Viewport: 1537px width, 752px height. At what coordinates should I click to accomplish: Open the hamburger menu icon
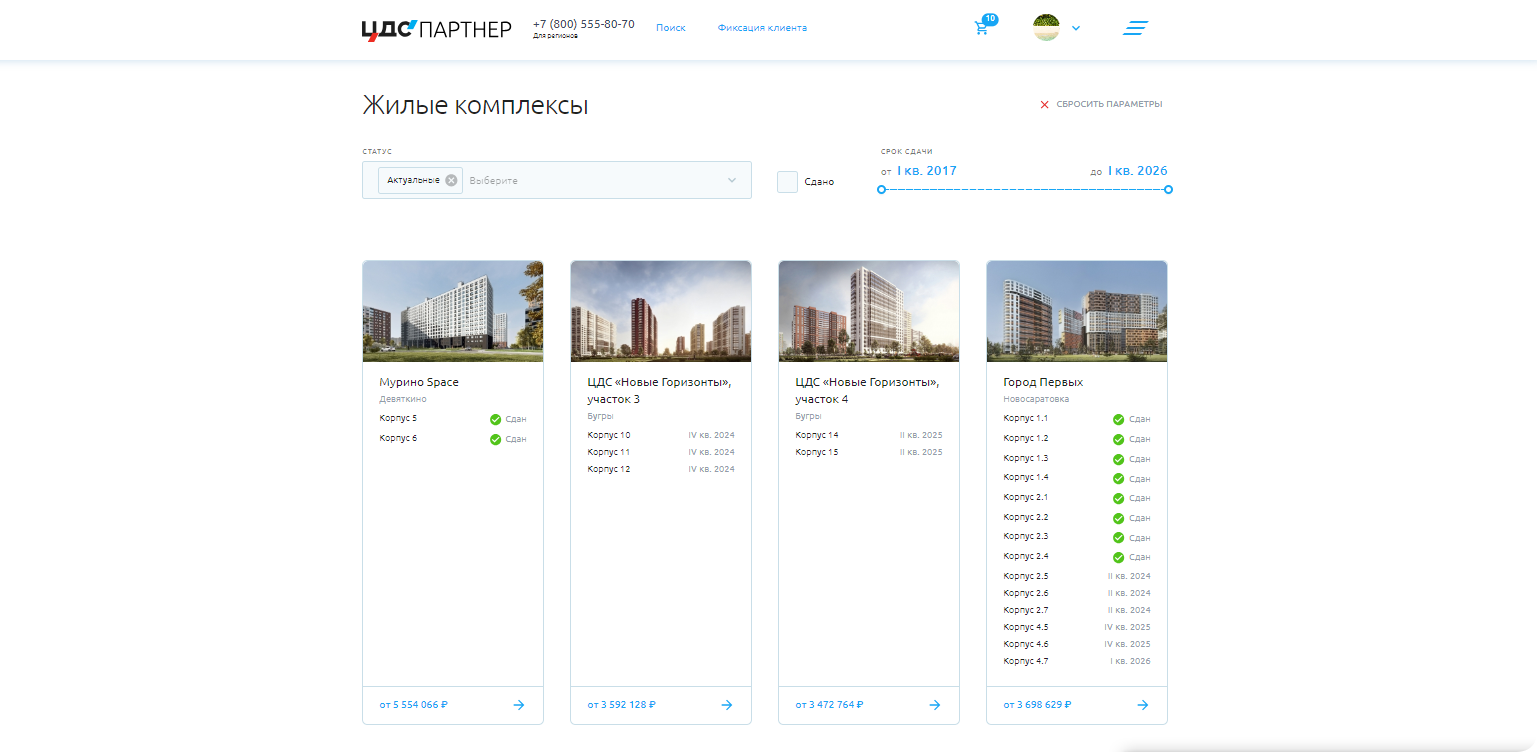[1135, 28]
